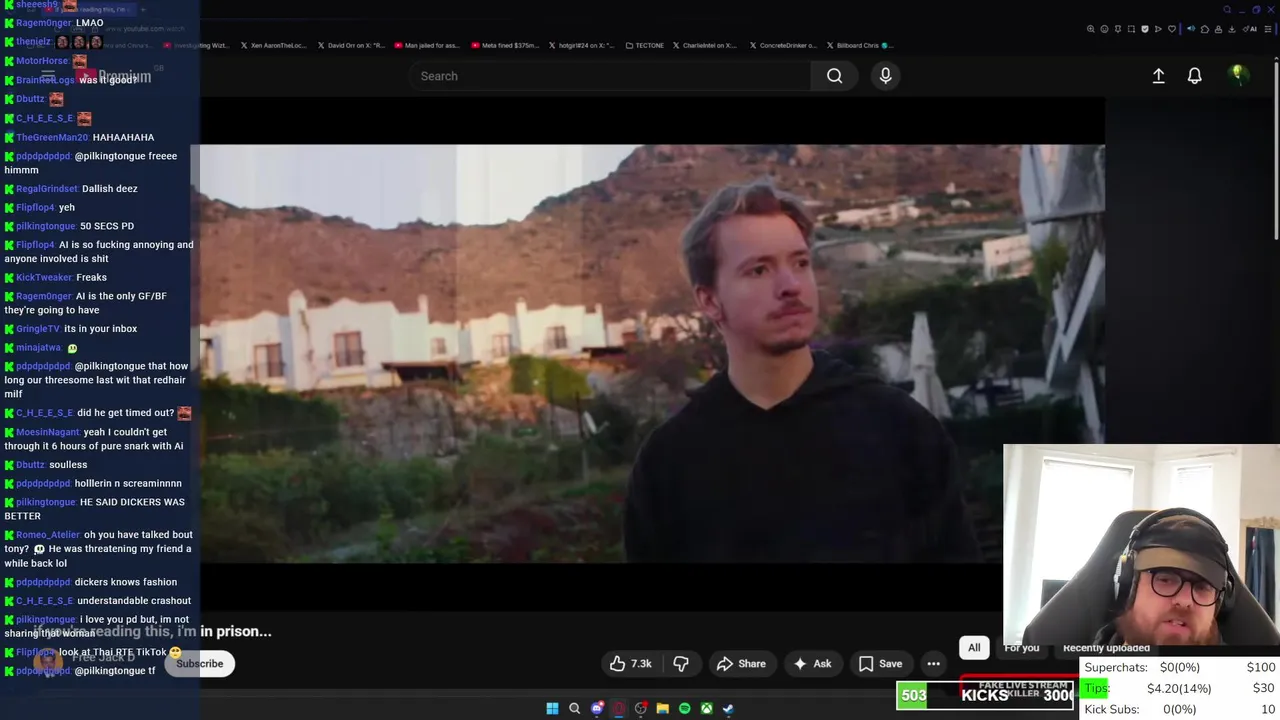Screen dimensions: 1280x720
Task: Dislike the video with thumbs-down
Action: pos(681,664)
